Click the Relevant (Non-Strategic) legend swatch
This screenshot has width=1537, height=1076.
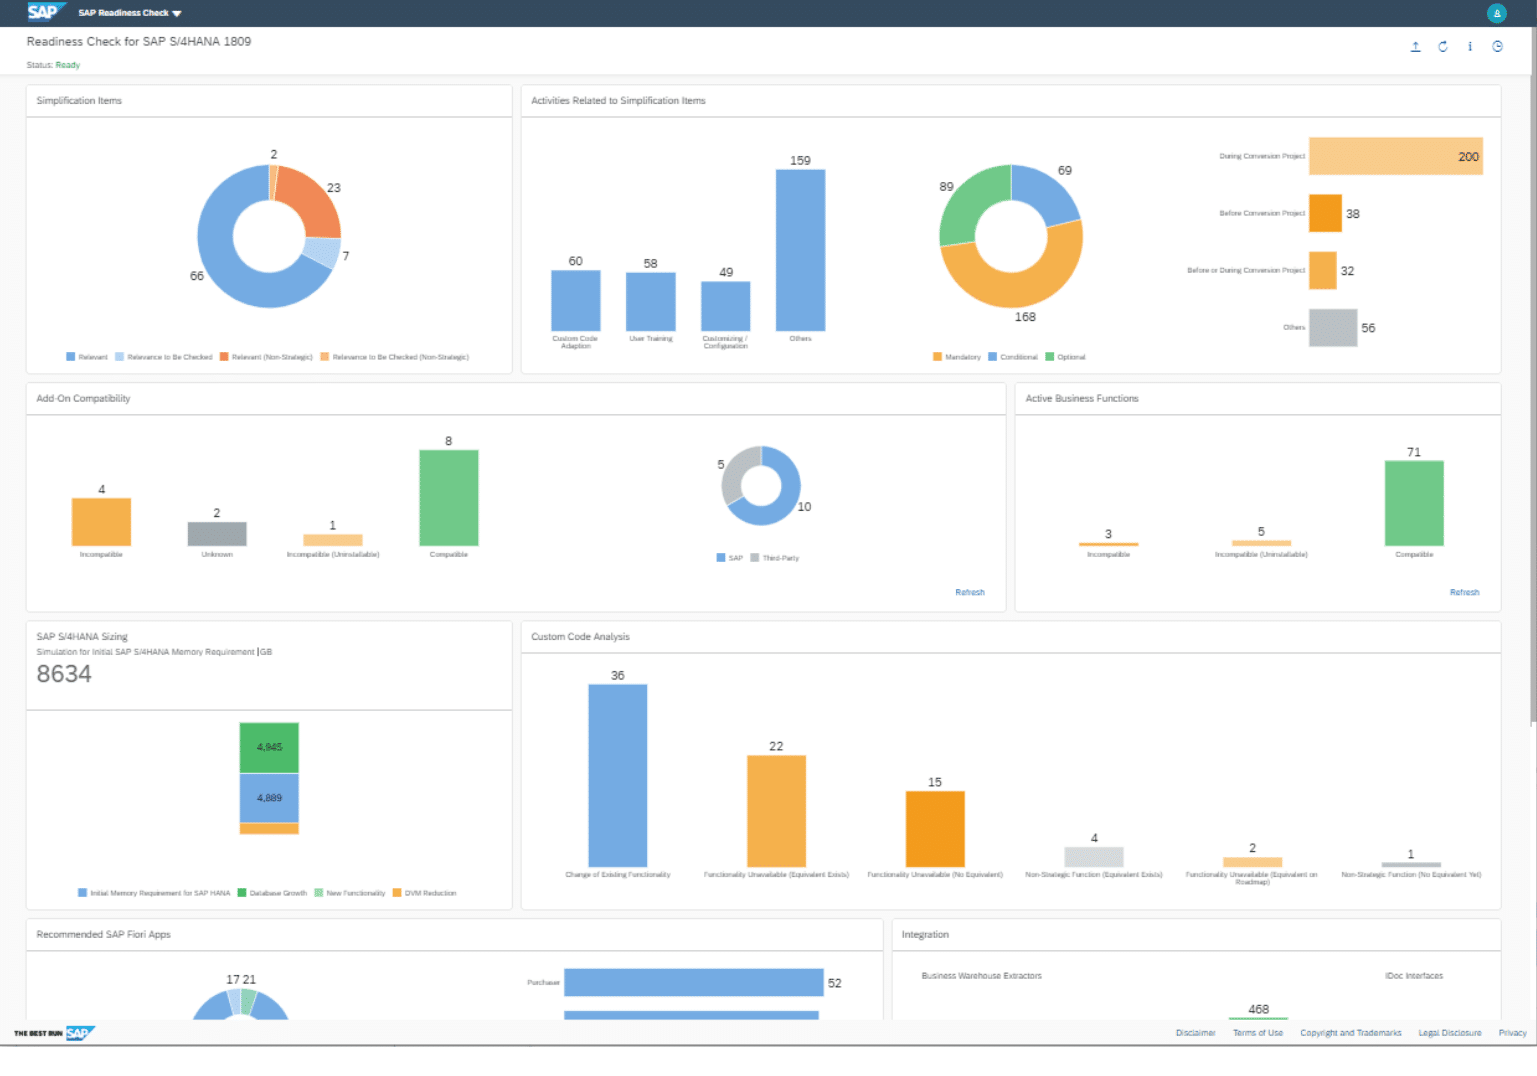(224, 357)
